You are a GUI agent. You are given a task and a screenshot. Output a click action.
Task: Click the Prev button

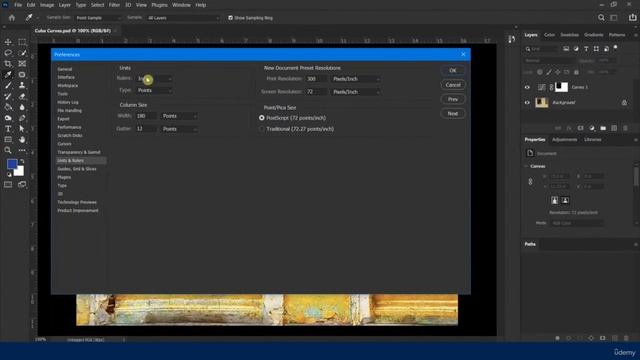click(x=453, y=99)
